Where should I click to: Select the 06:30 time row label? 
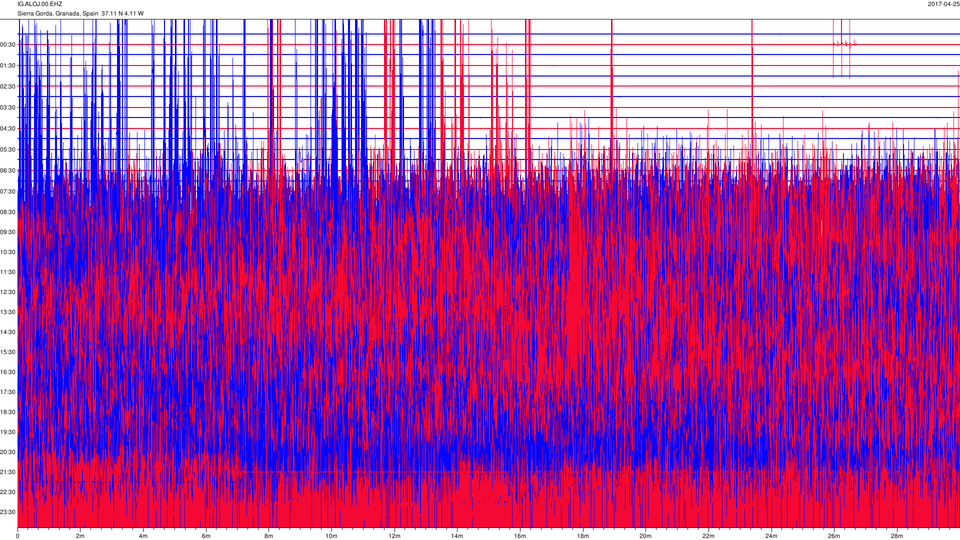[8, 170]
